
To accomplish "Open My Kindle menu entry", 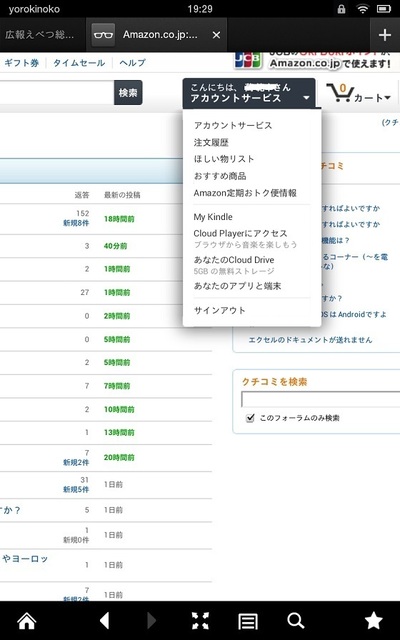I will point(213,217).
